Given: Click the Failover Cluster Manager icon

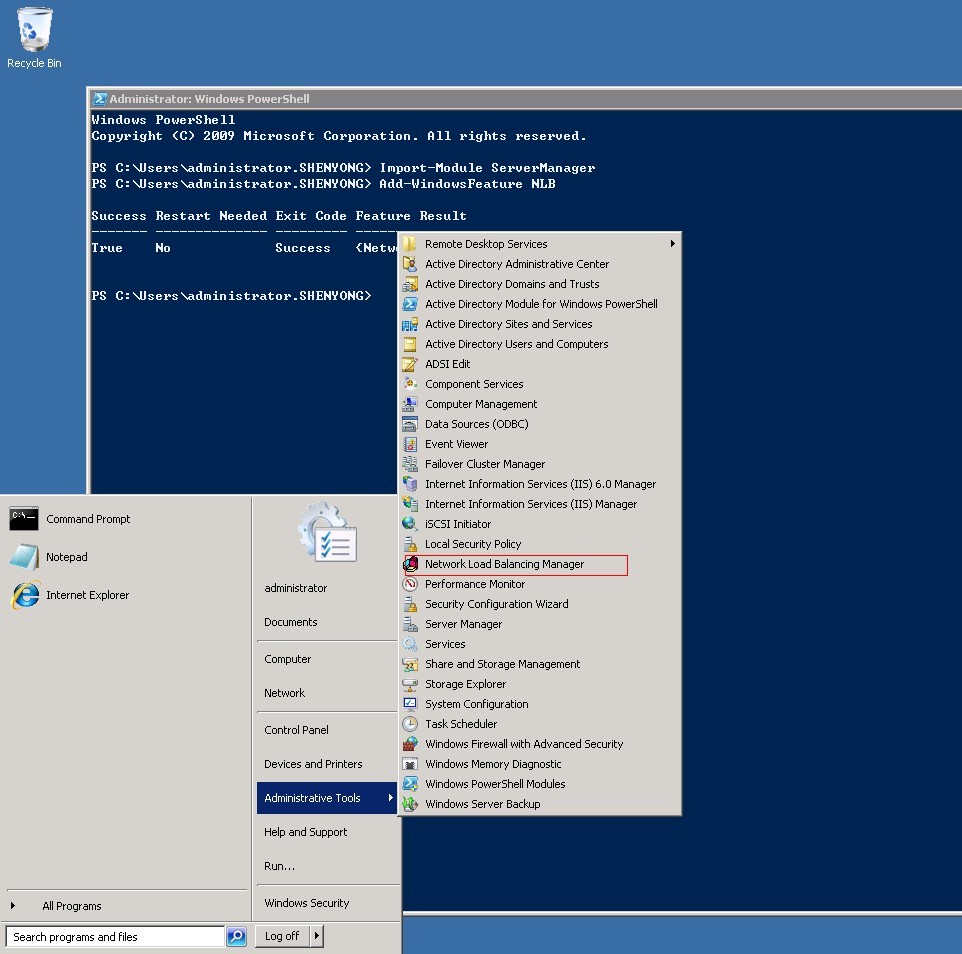Looking at the screenshot, I should [x=410, y=464].
